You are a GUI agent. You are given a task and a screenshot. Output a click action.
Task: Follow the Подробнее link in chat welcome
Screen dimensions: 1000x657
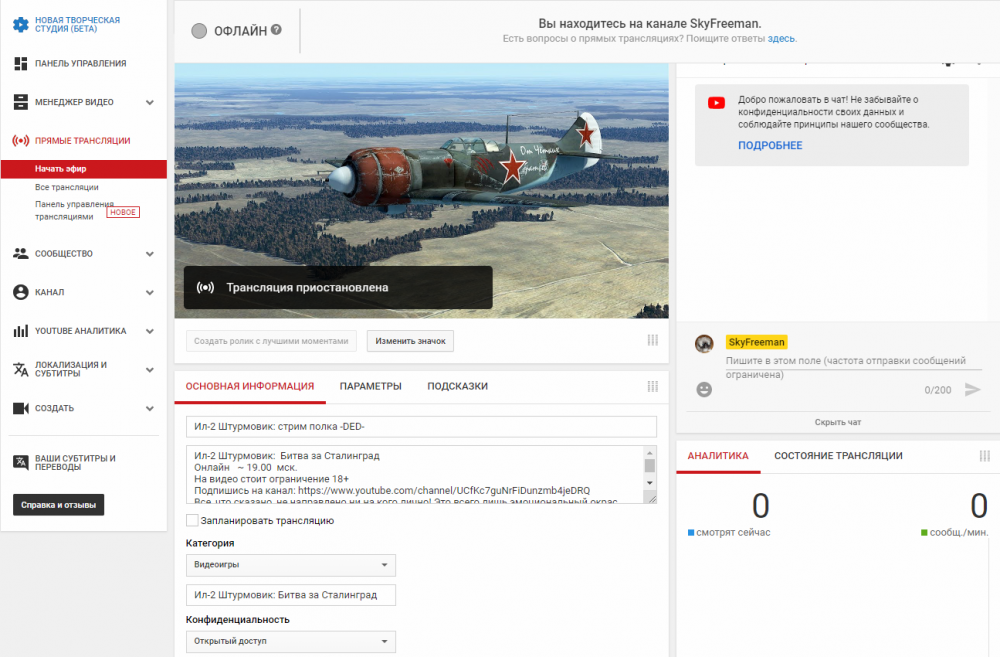[x=770, y=146]
